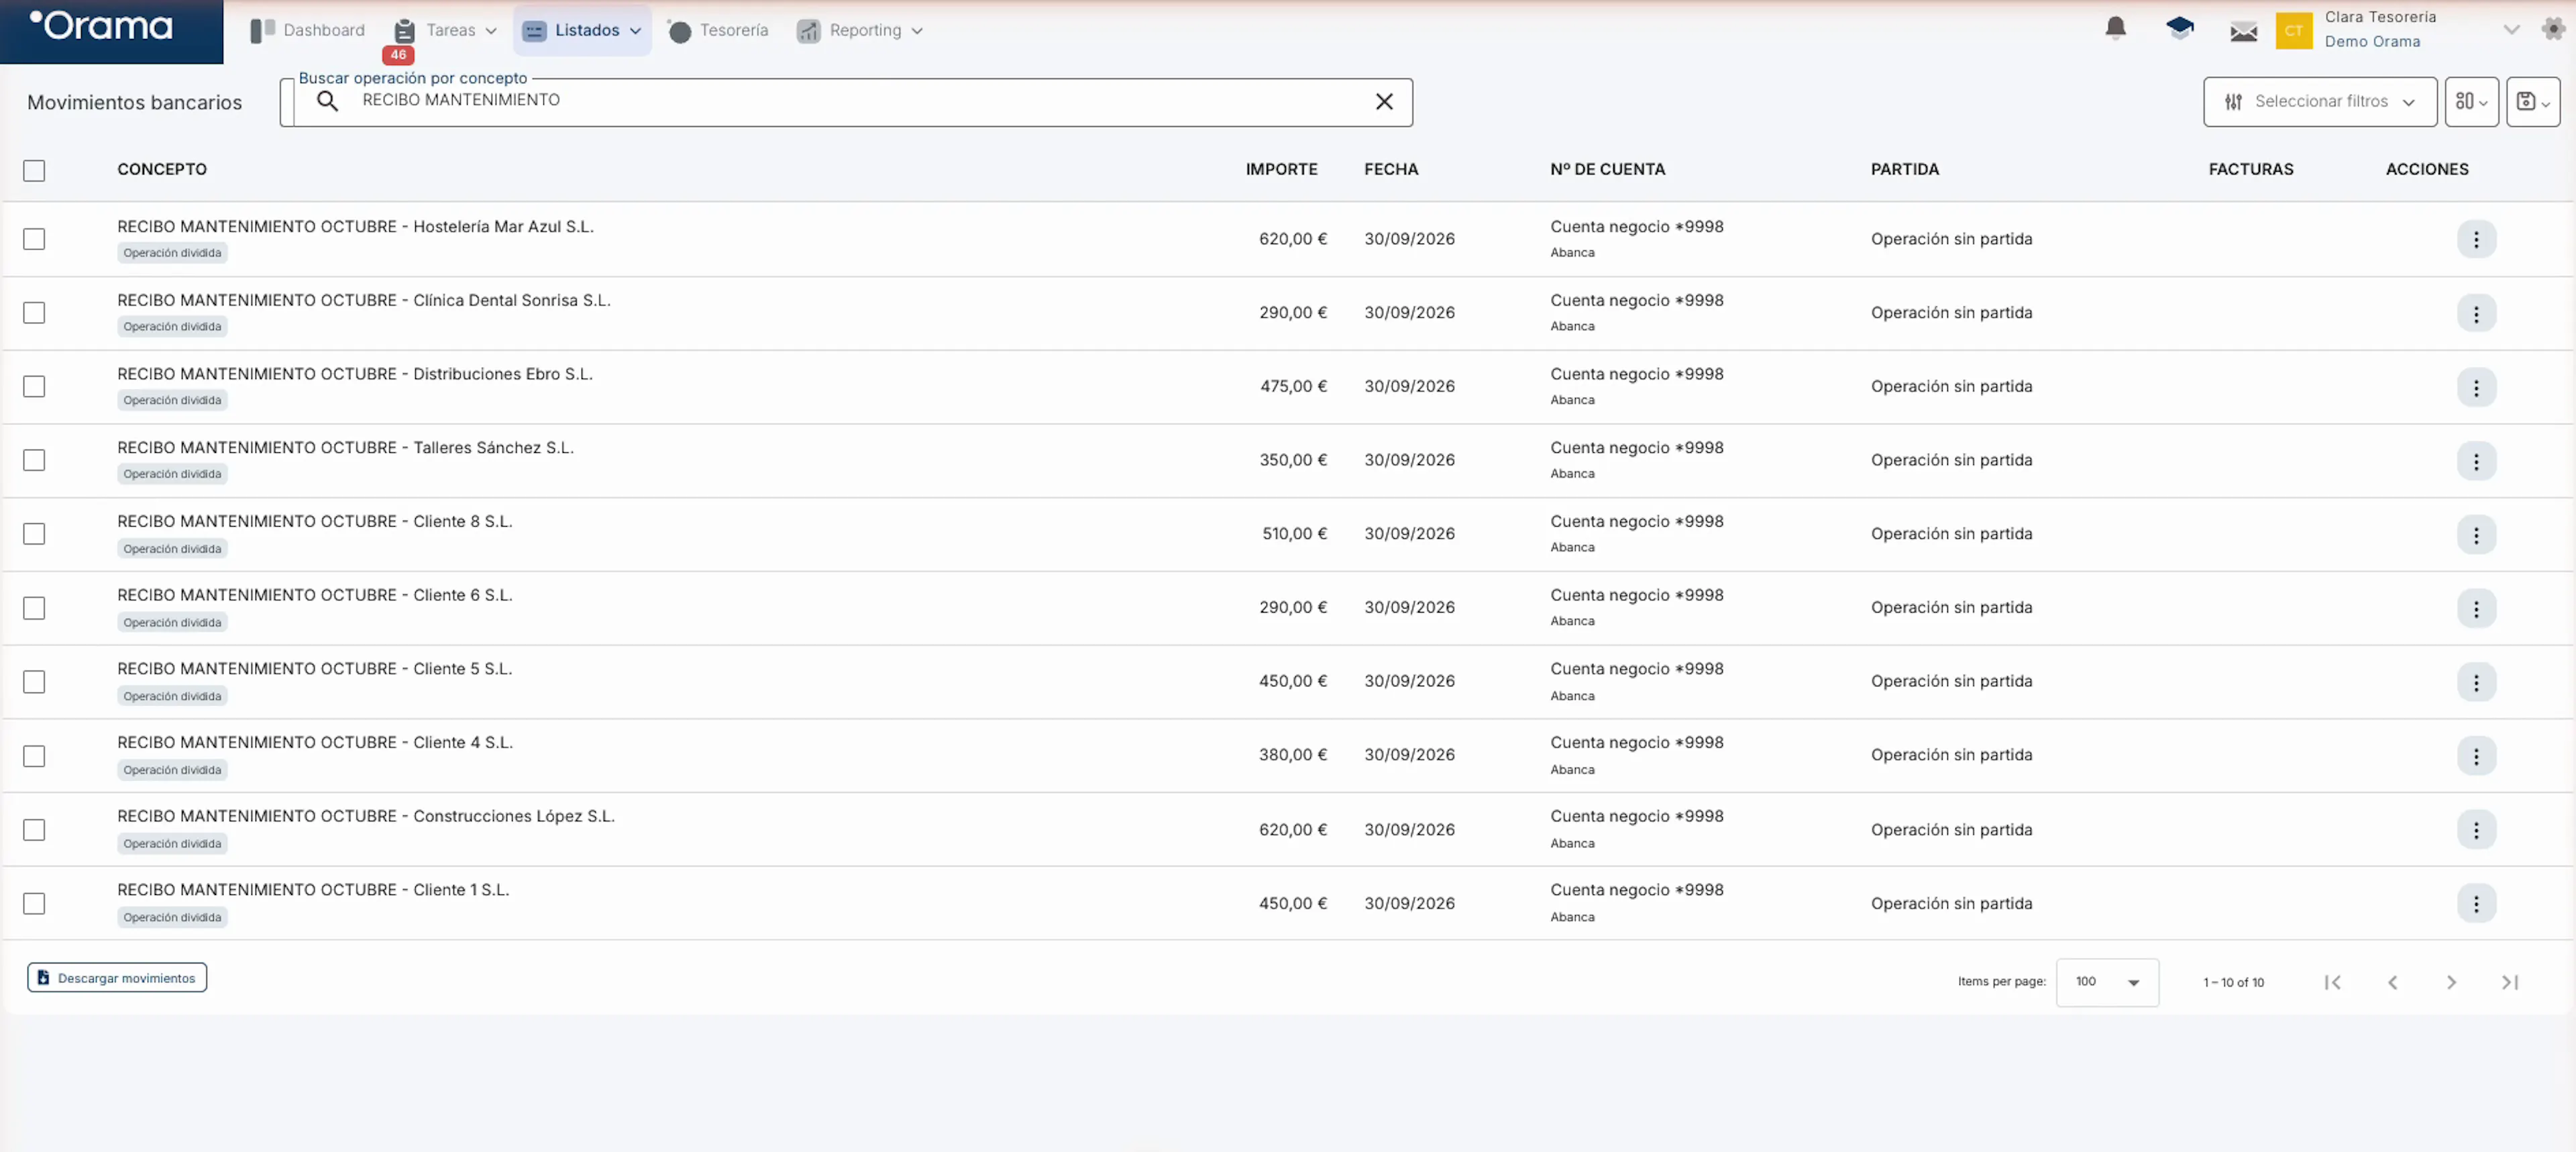Viewport: 2576px width, 1152px height.
Task: Open actions menu for Hostelería Mar Azul row
Action: (2476, 239)
